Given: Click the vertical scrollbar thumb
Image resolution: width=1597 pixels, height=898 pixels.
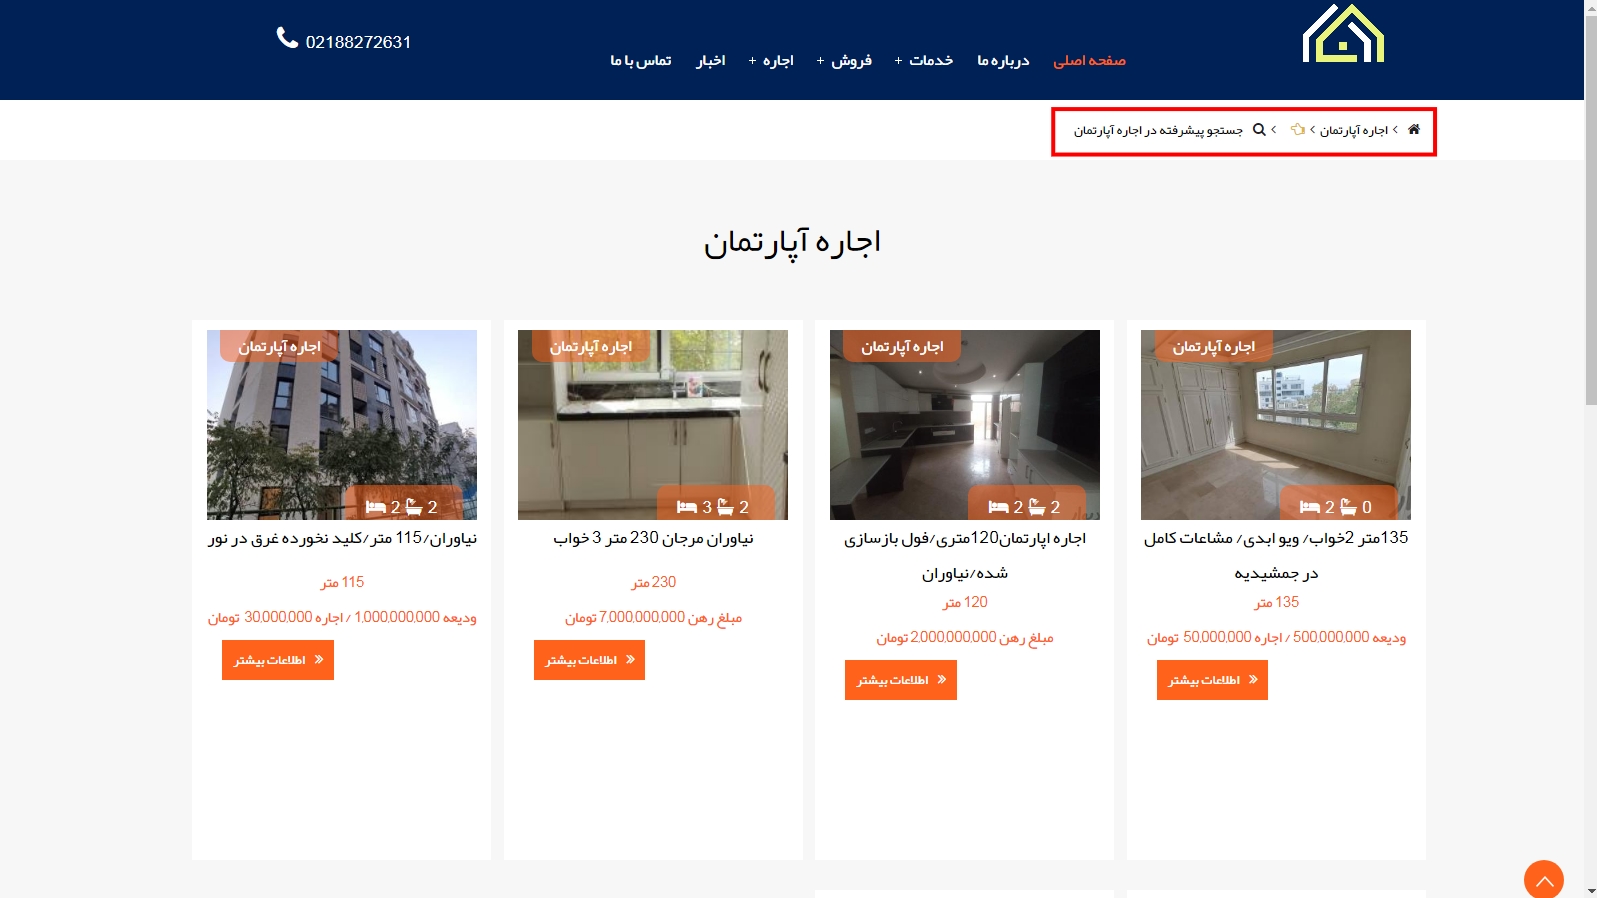Looking at the screenshot, I should 1590,210.
